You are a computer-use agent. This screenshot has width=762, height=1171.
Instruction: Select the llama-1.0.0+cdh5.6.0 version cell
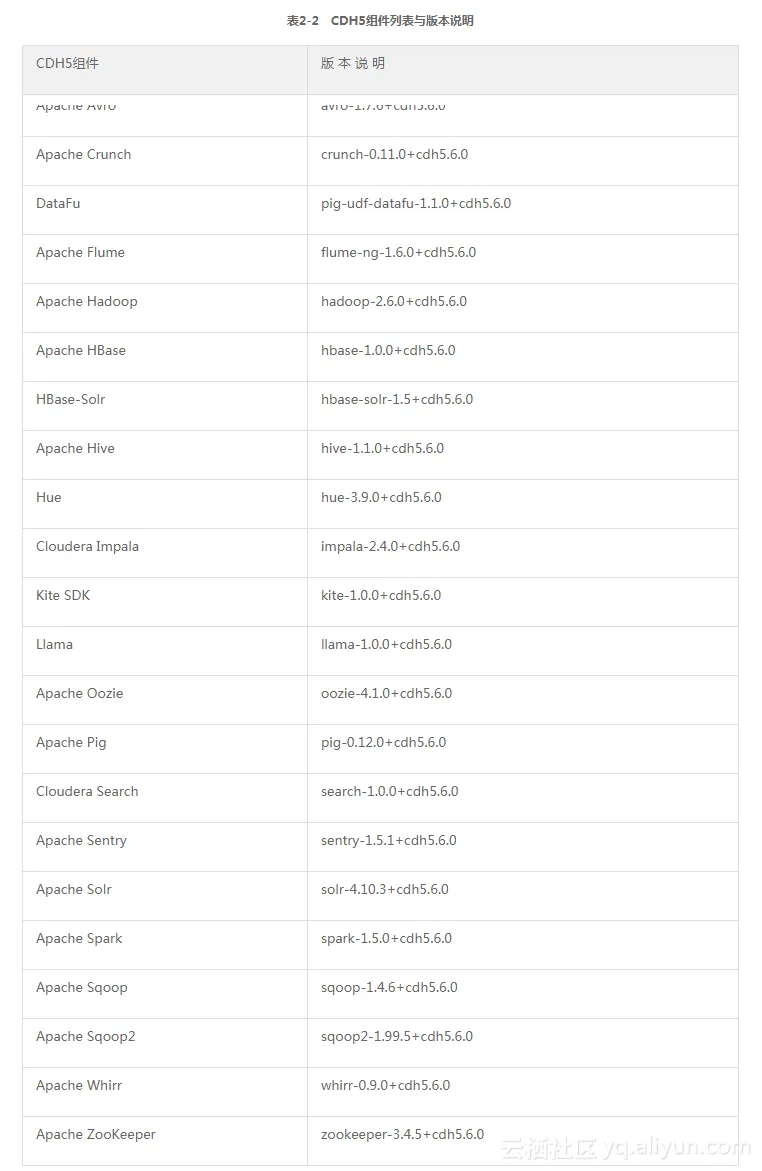(x=386, y=645)
